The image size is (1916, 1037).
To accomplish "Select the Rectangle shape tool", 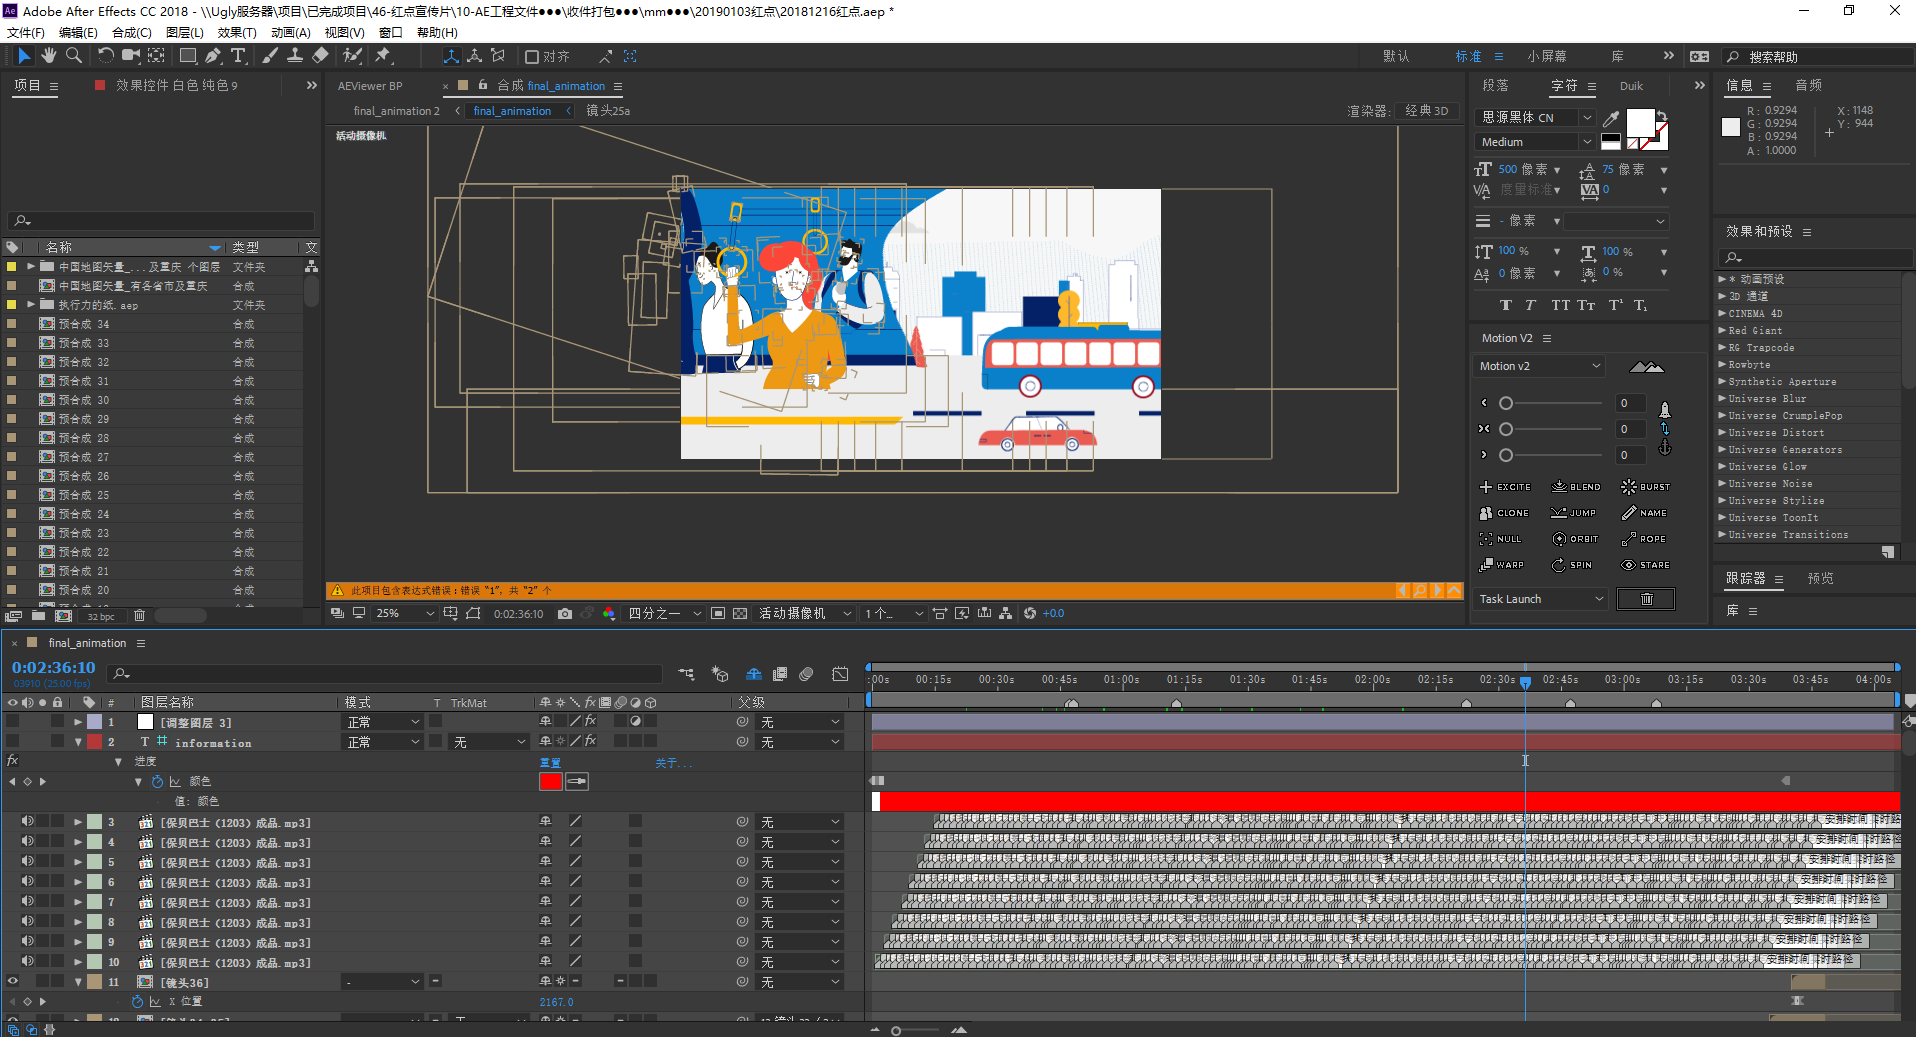I will [x=187, y=56].
